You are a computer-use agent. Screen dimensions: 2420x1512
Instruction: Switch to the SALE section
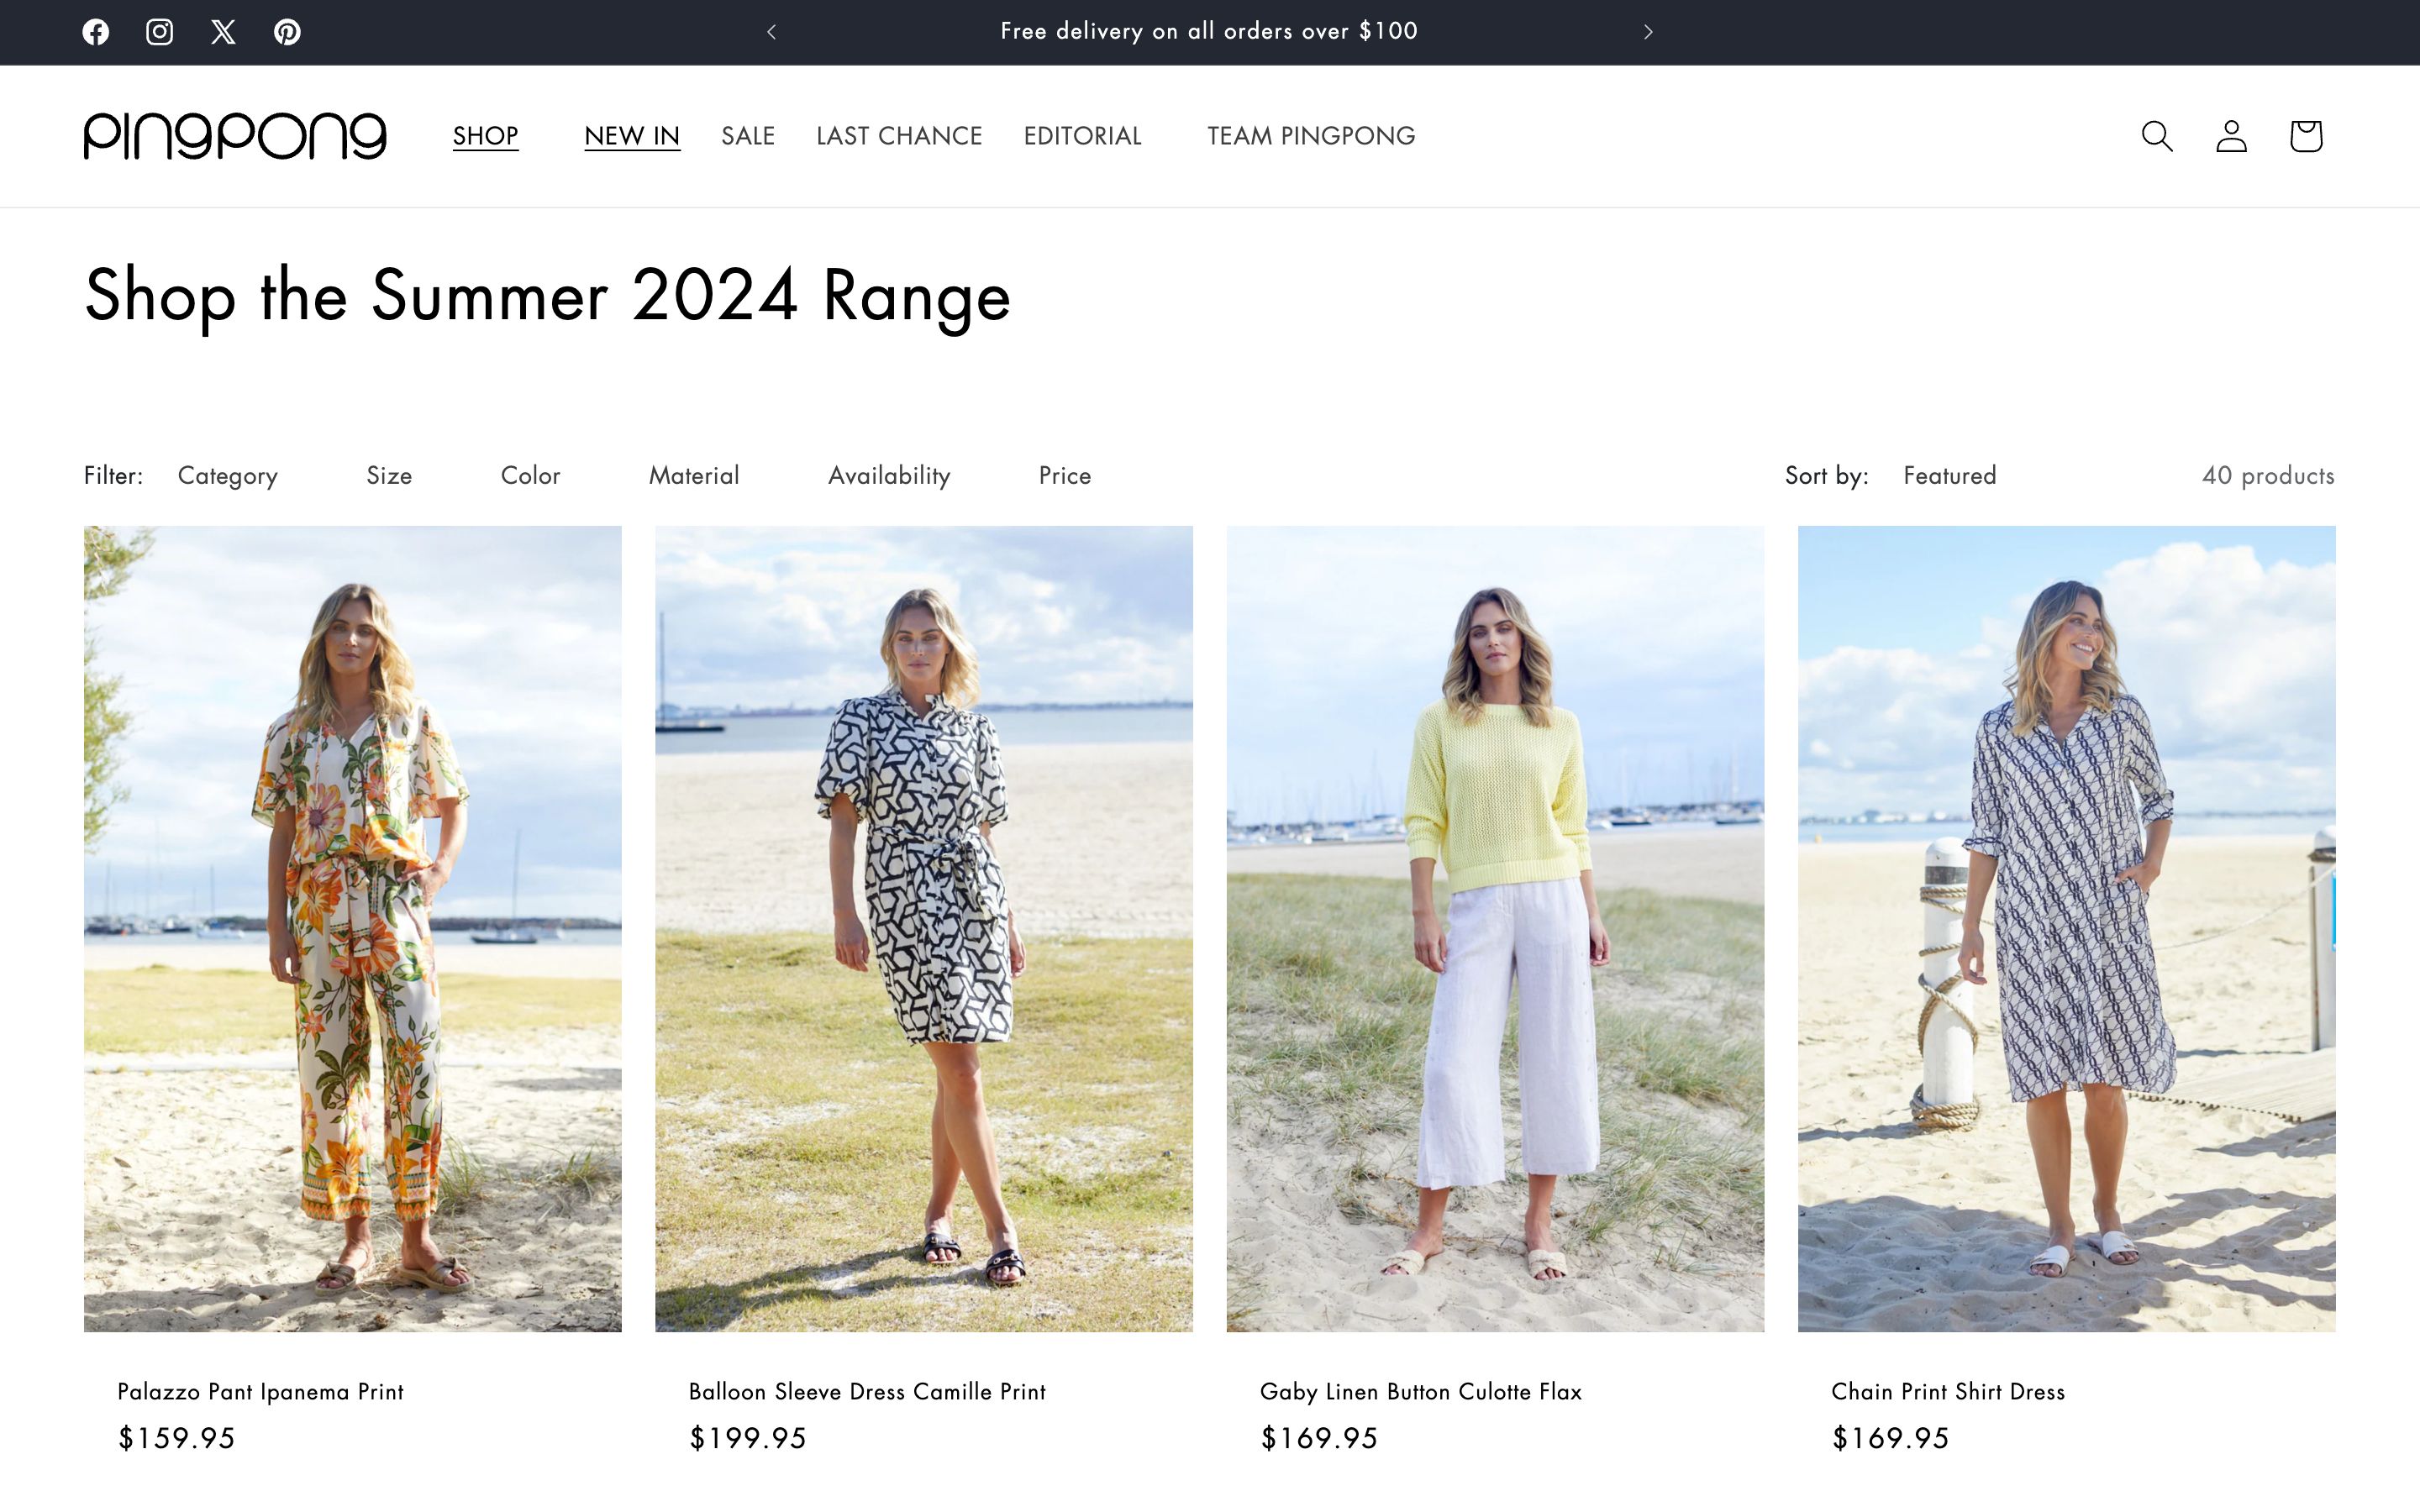click(x=748, y=136)
